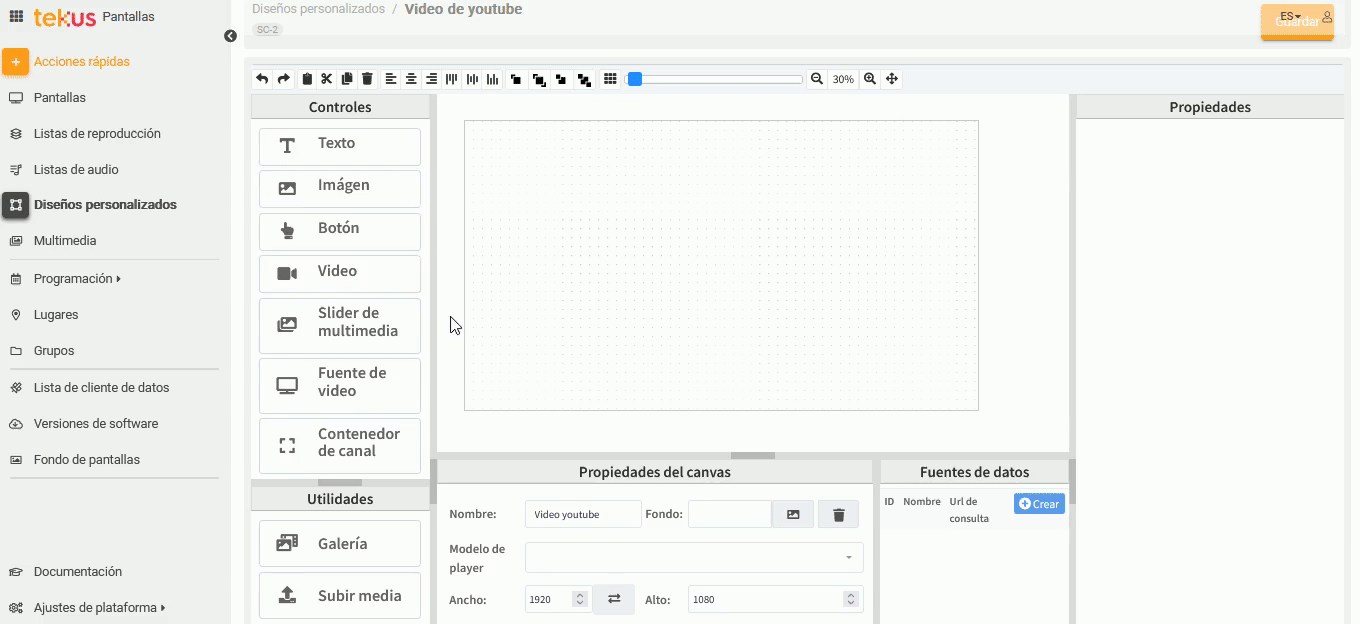Toggle the canvas grid display icon

[610, 79]
